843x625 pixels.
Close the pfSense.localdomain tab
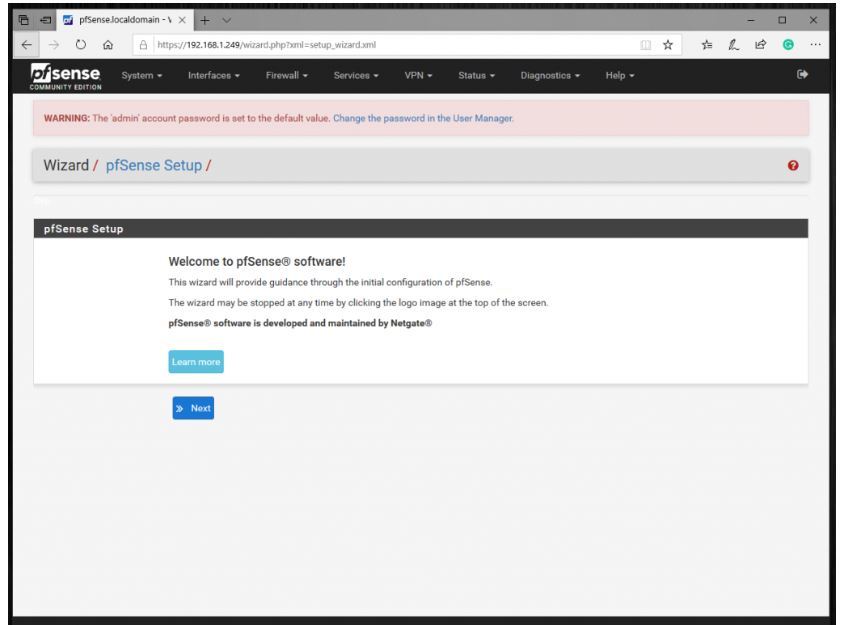click(182, 20)
